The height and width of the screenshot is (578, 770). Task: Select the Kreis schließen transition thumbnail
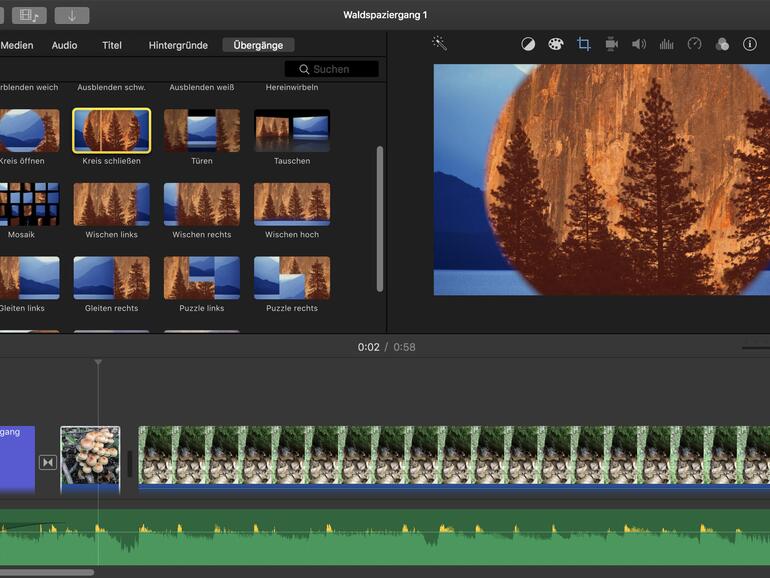tap(111, 131)
